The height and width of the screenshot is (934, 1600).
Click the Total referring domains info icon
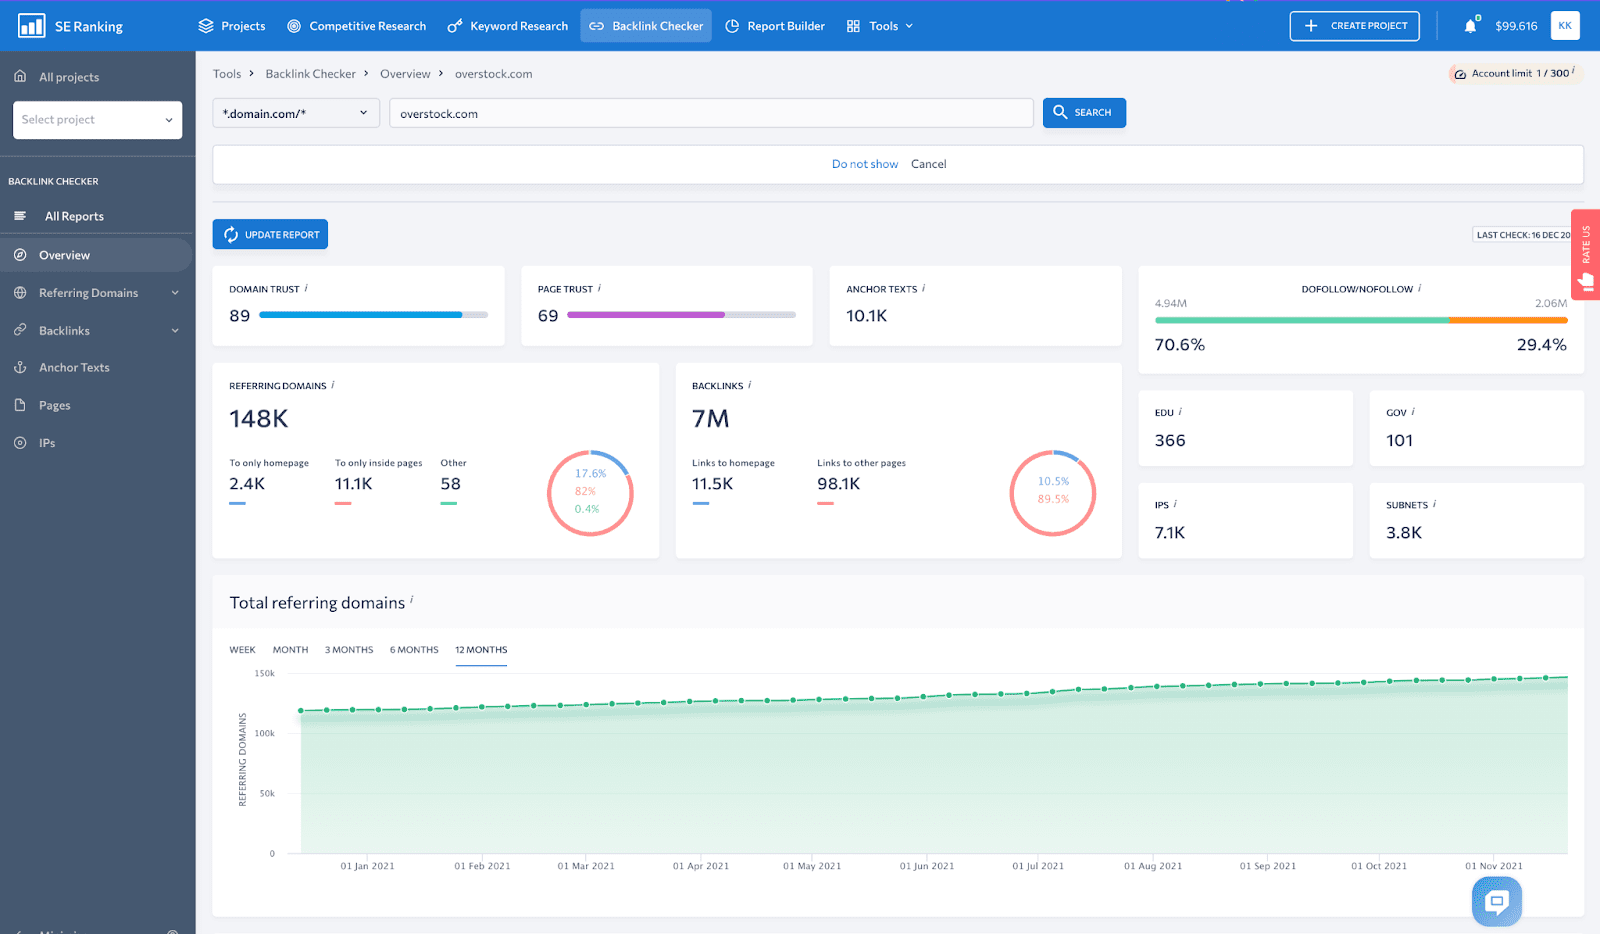pyautogui.click(x=411, y=600)
